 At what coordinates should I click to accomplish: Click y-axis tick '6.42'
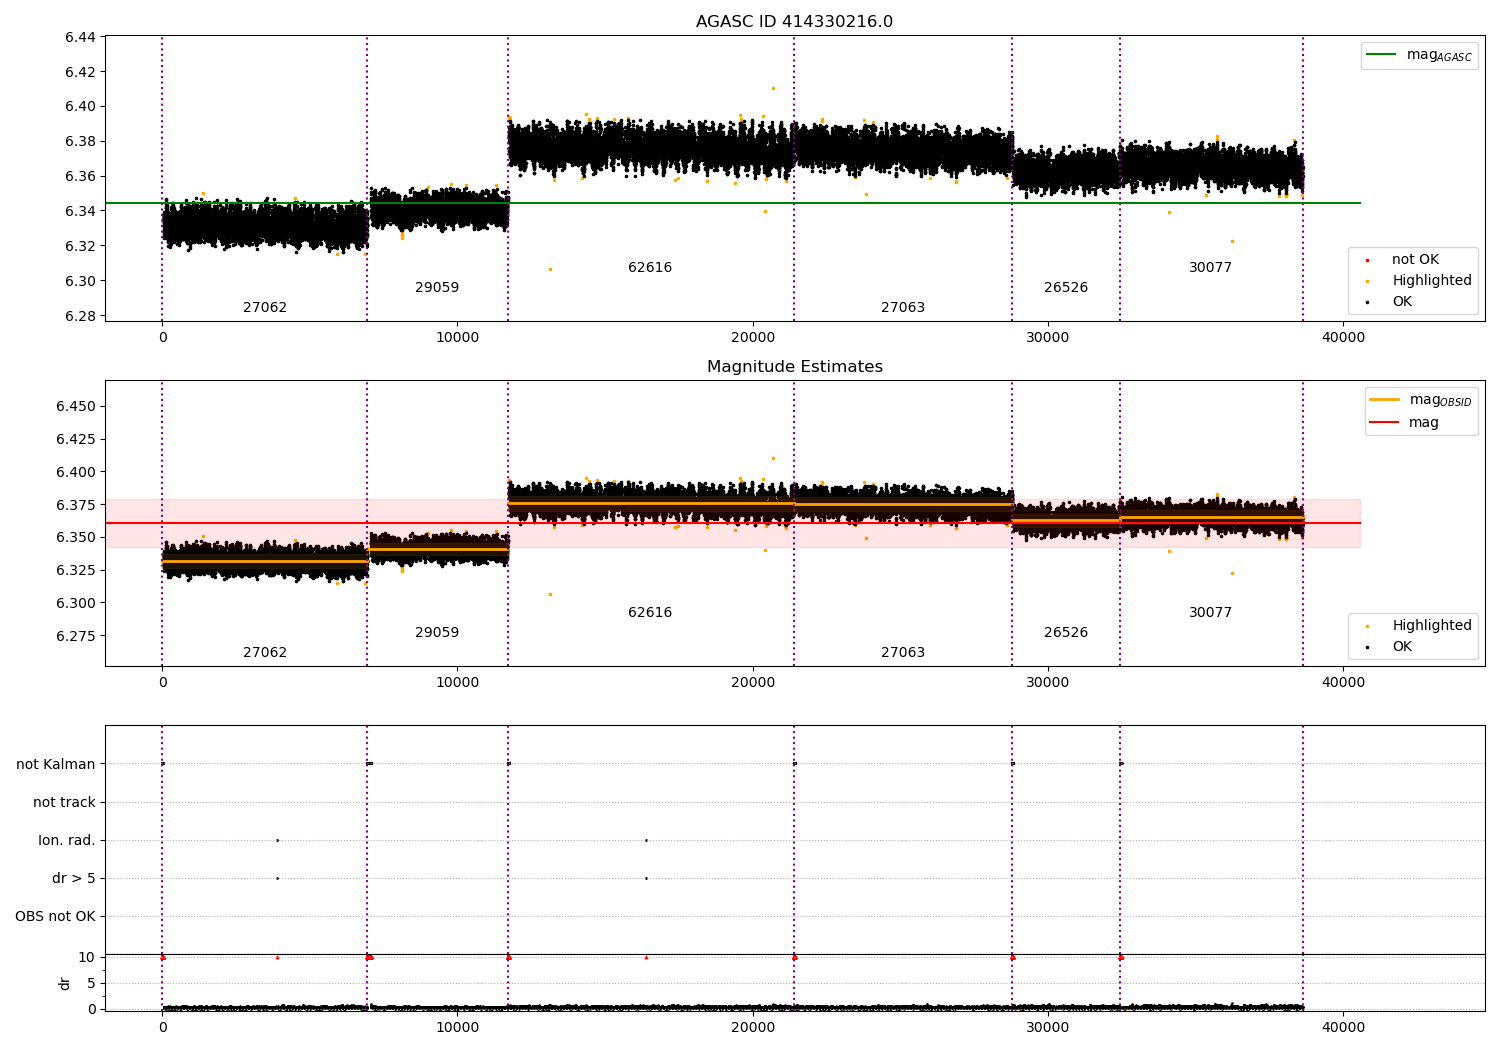coord(80,72)
